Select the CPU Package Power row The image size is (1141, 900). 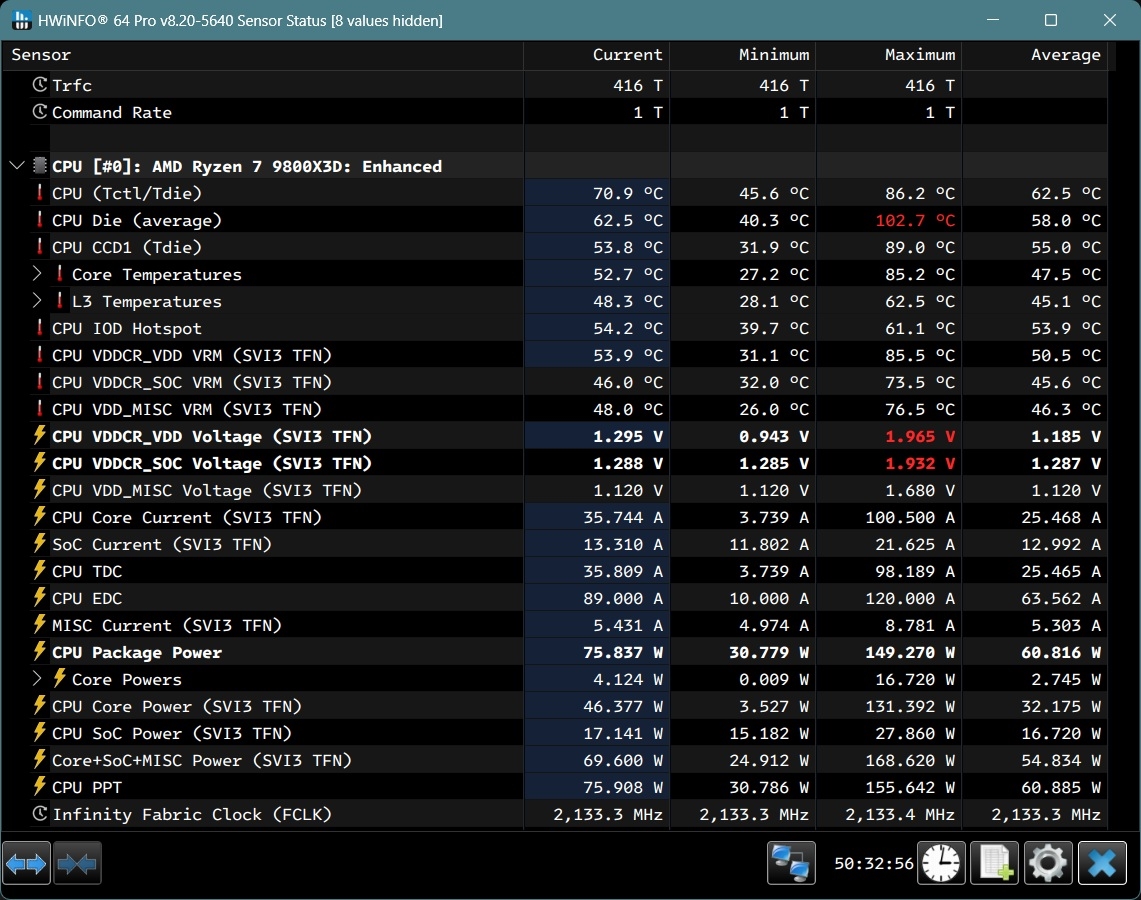[x=137, y=652]
